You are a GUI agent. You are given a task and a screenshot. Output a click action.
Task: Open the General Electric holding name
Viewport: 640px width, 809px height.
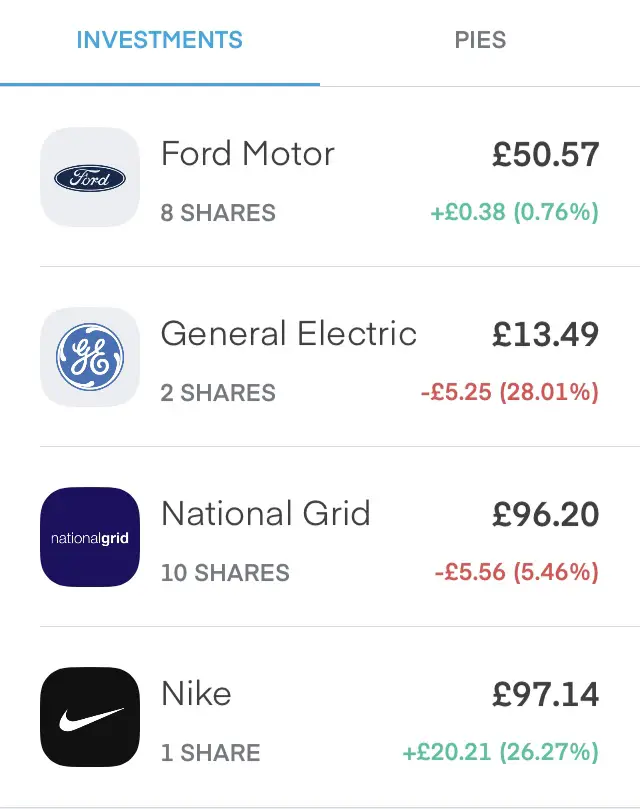[289, 333]
